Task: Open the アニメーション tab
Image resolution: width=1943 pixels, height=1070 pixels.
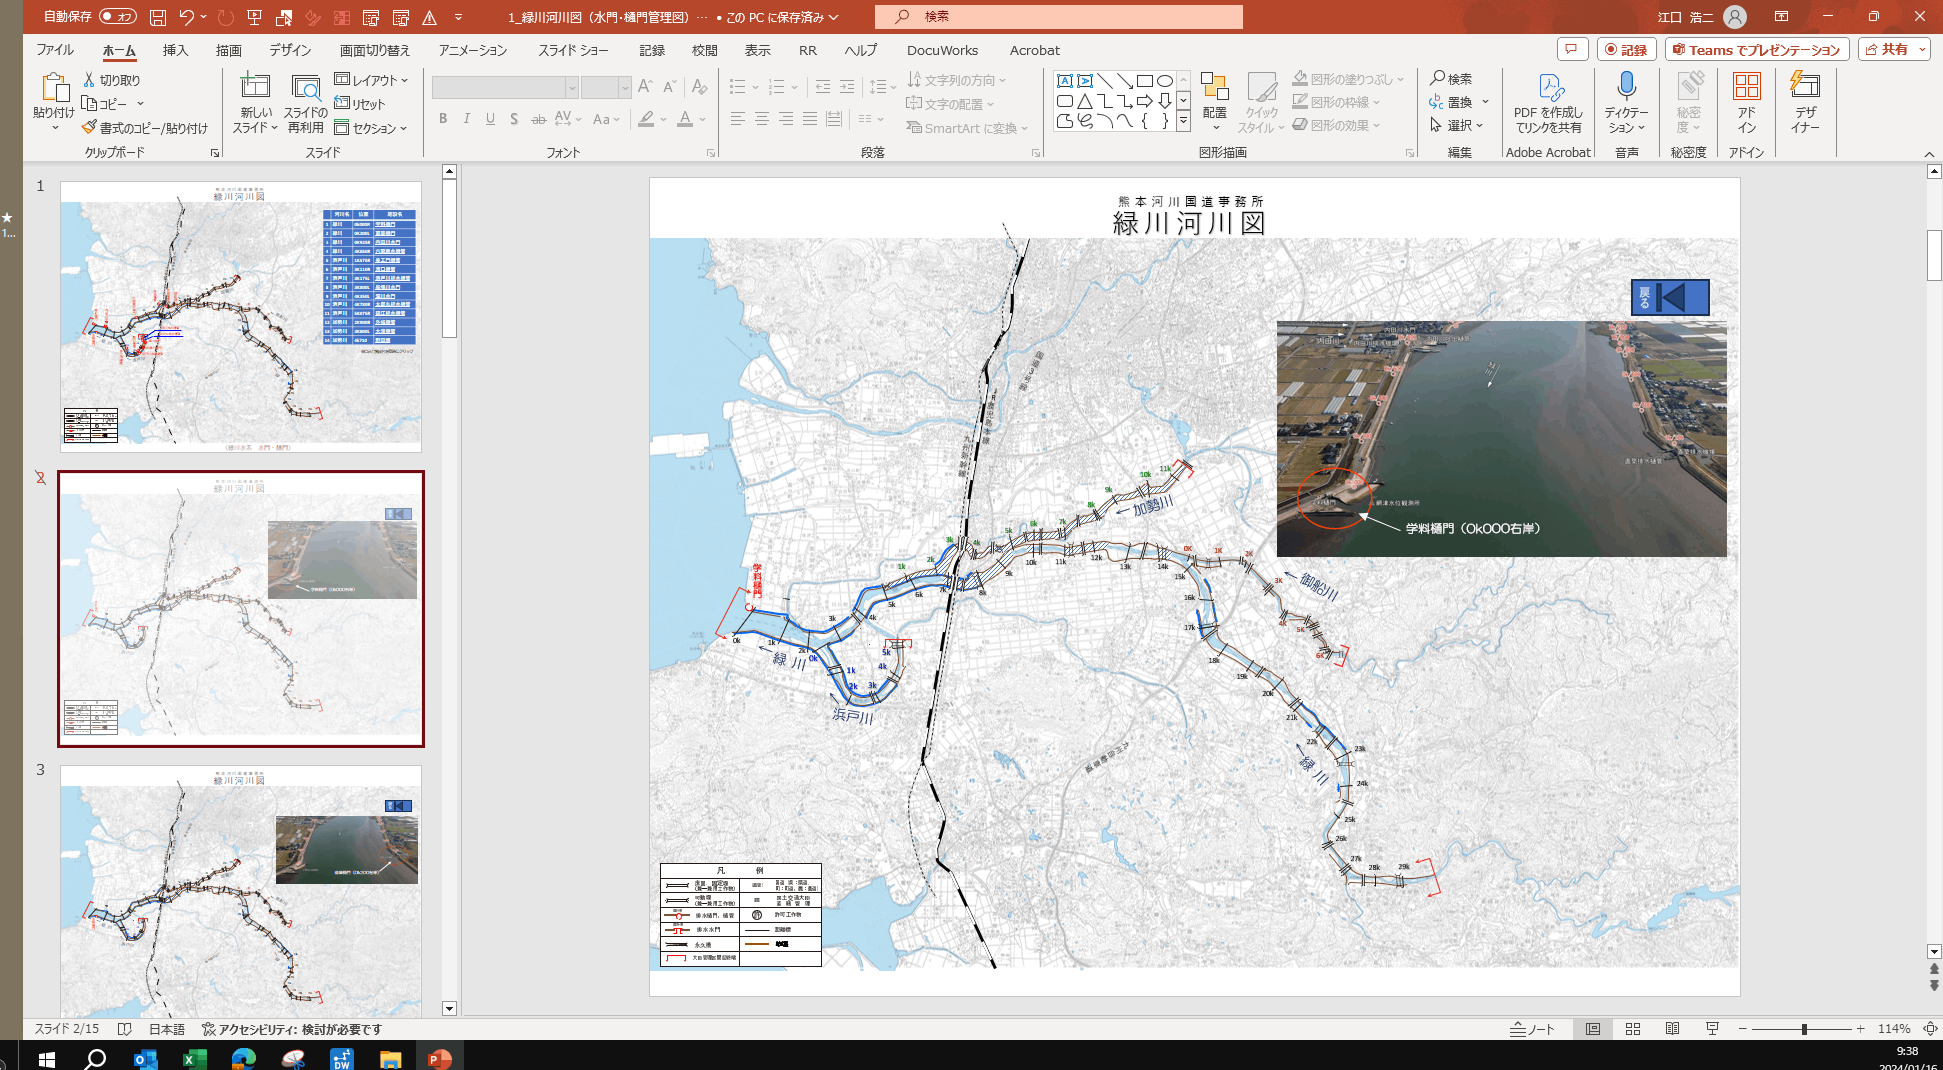Action: (x=473, y=50)
